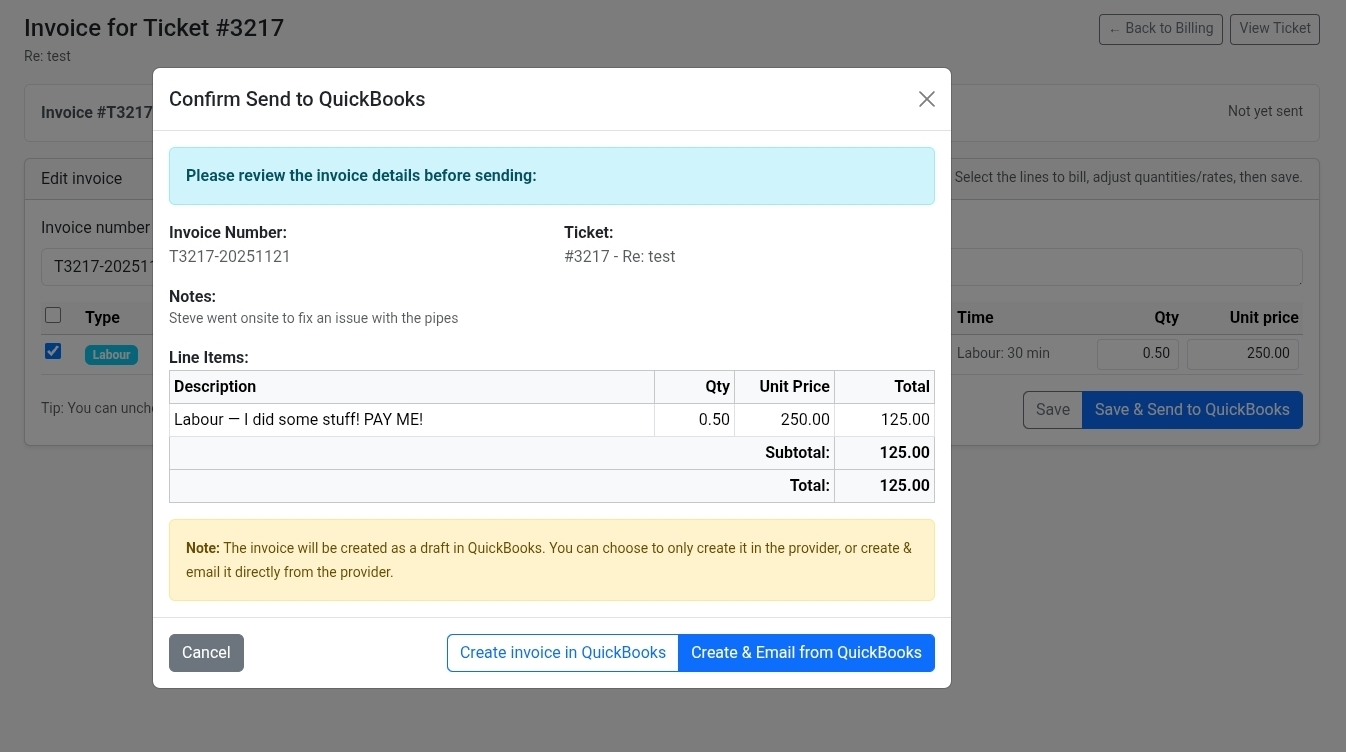Click the ticket reference #3217 - Re: test
The height and width of the screenshot is (752, 1346).
(620, 256)
